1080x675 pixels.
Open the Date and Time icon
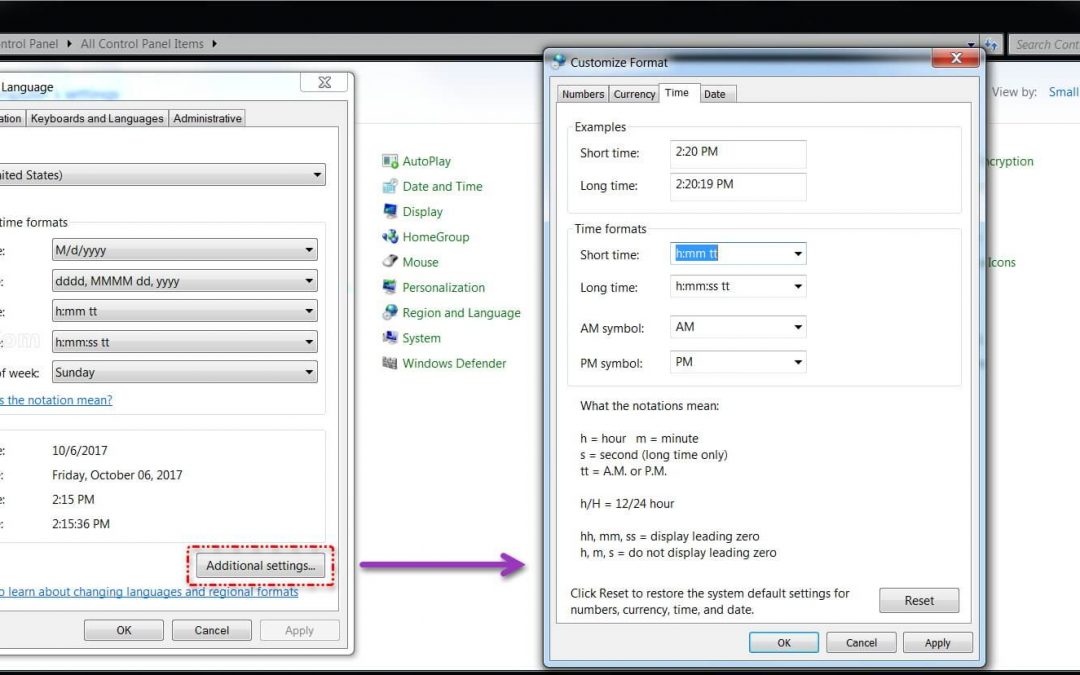coord(390,186)
